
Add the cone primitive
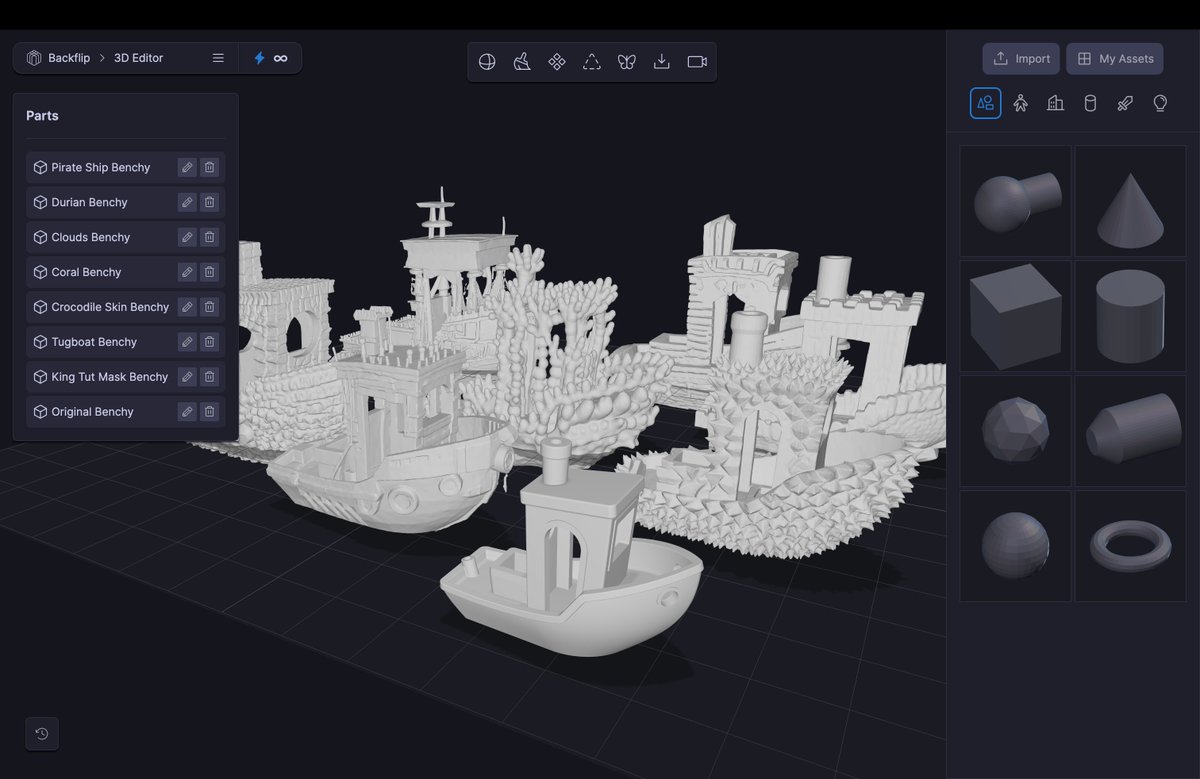point(1130,201)
